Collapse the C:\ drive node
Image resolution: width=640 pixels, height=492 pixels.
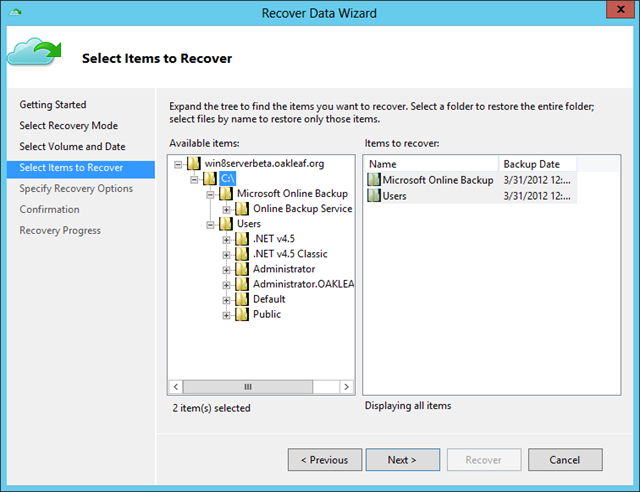click(x=194, y=180)
